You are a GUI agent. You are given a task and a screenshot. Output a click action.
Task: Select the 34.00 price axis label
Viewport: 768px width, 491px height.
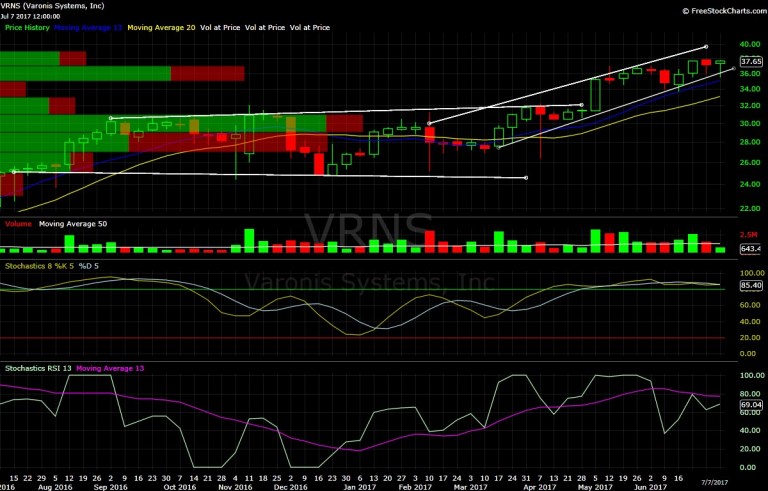pos(750,89)
